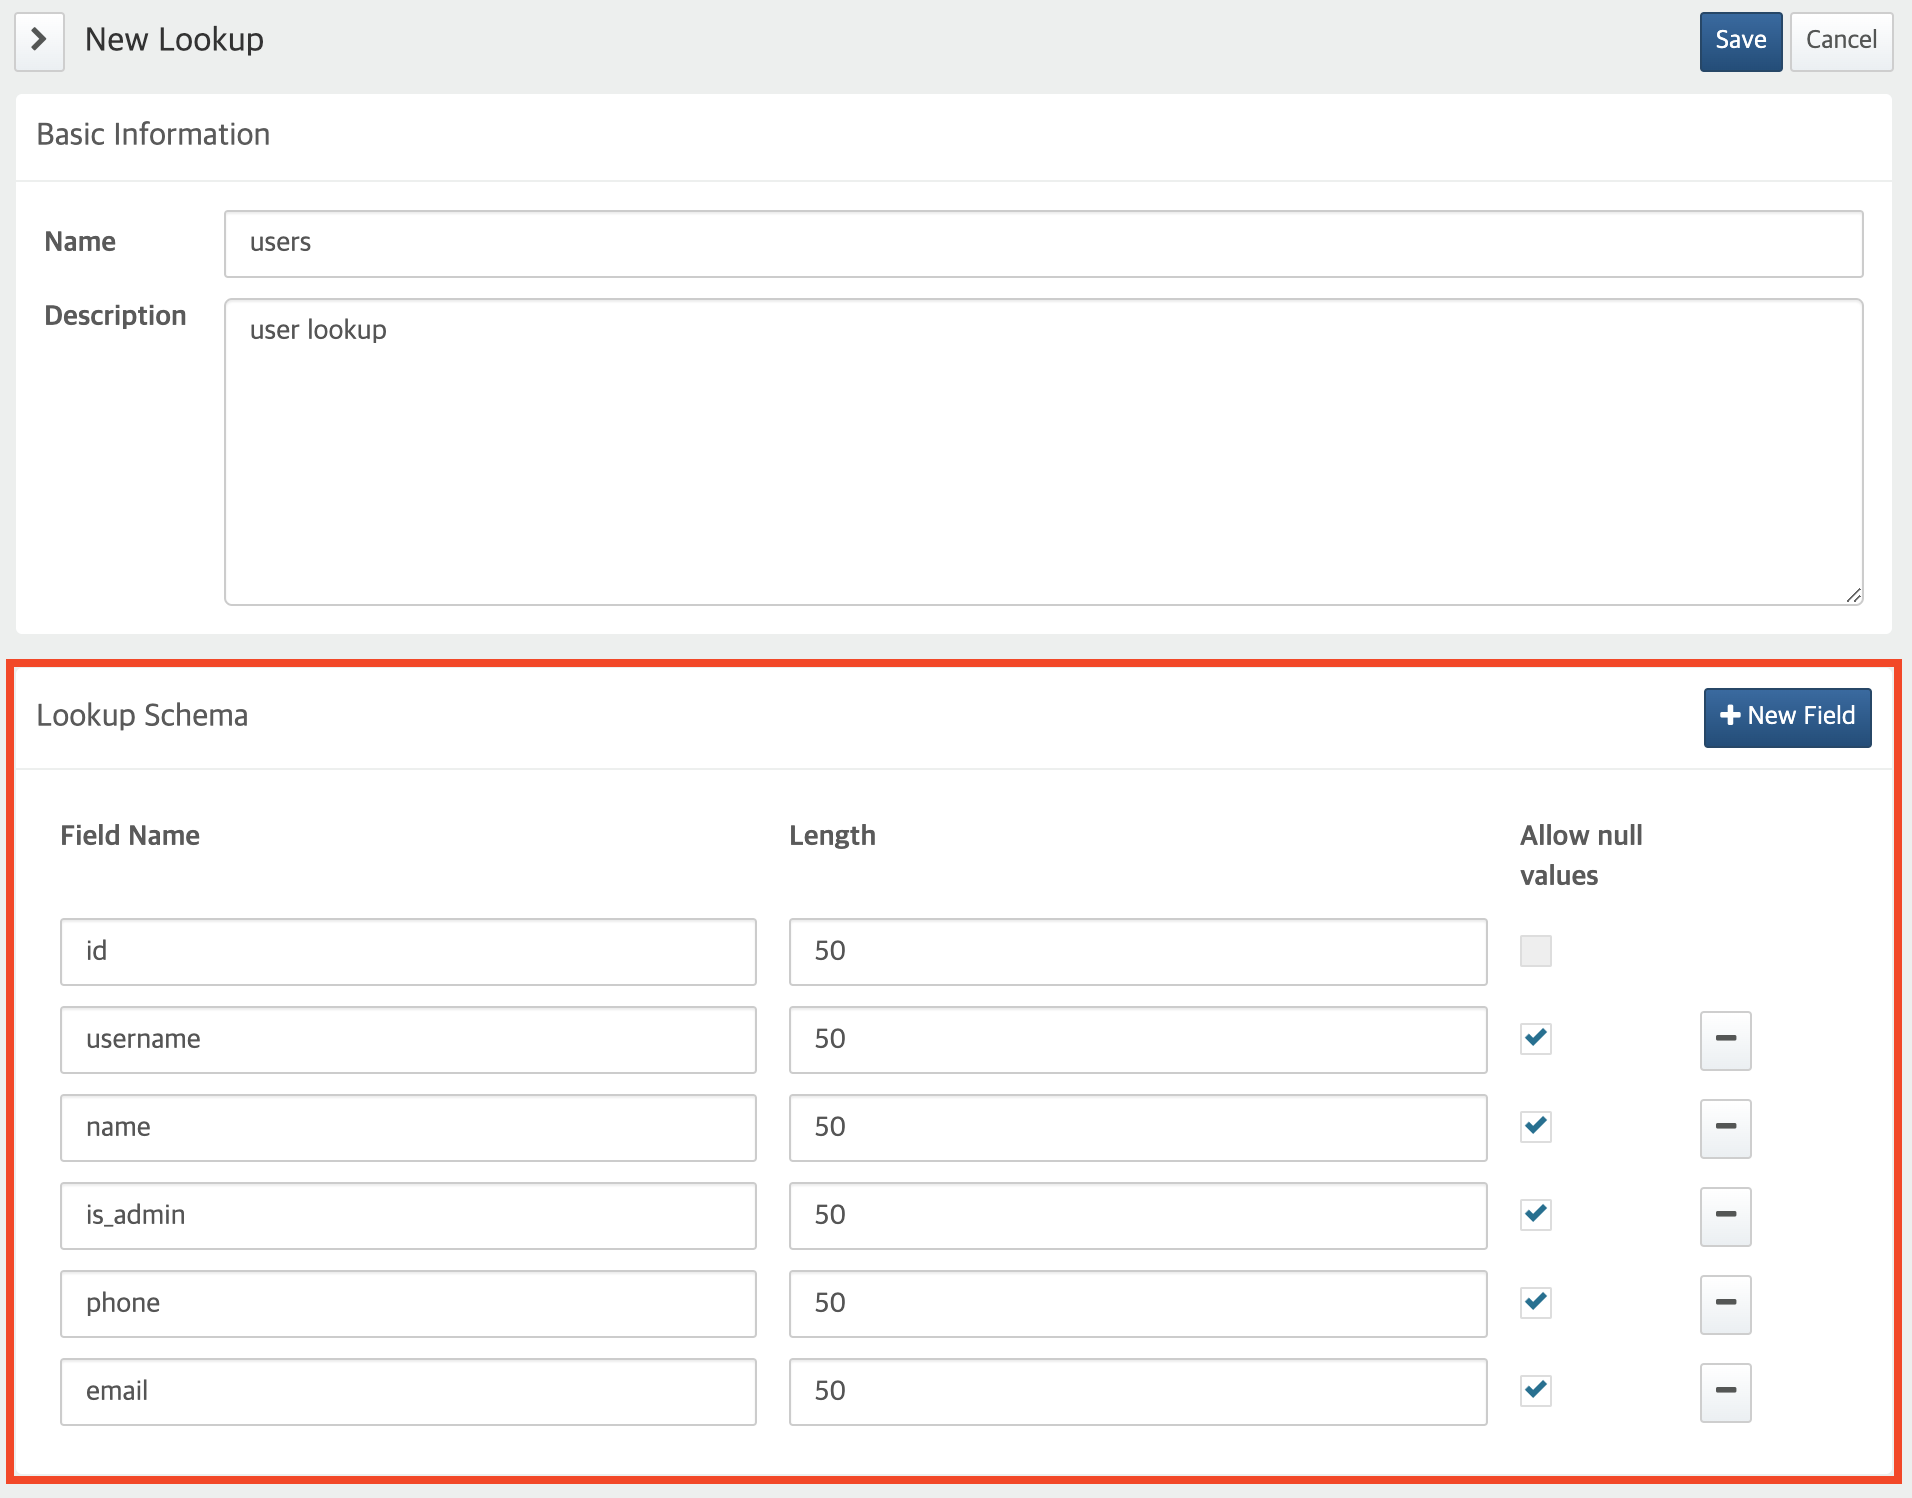Edit the length of email field

click(1138, 1392)
